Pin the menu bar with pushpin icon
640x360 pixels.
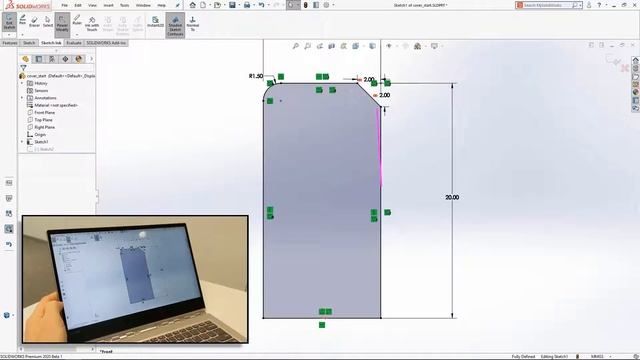point(178,5)
